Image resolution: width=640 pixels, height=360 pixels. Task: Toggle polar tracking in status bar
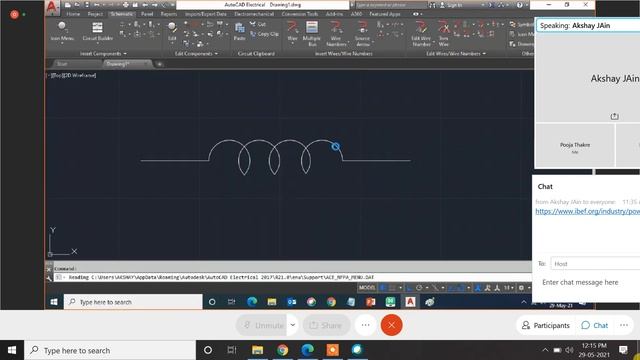(419, 288)
